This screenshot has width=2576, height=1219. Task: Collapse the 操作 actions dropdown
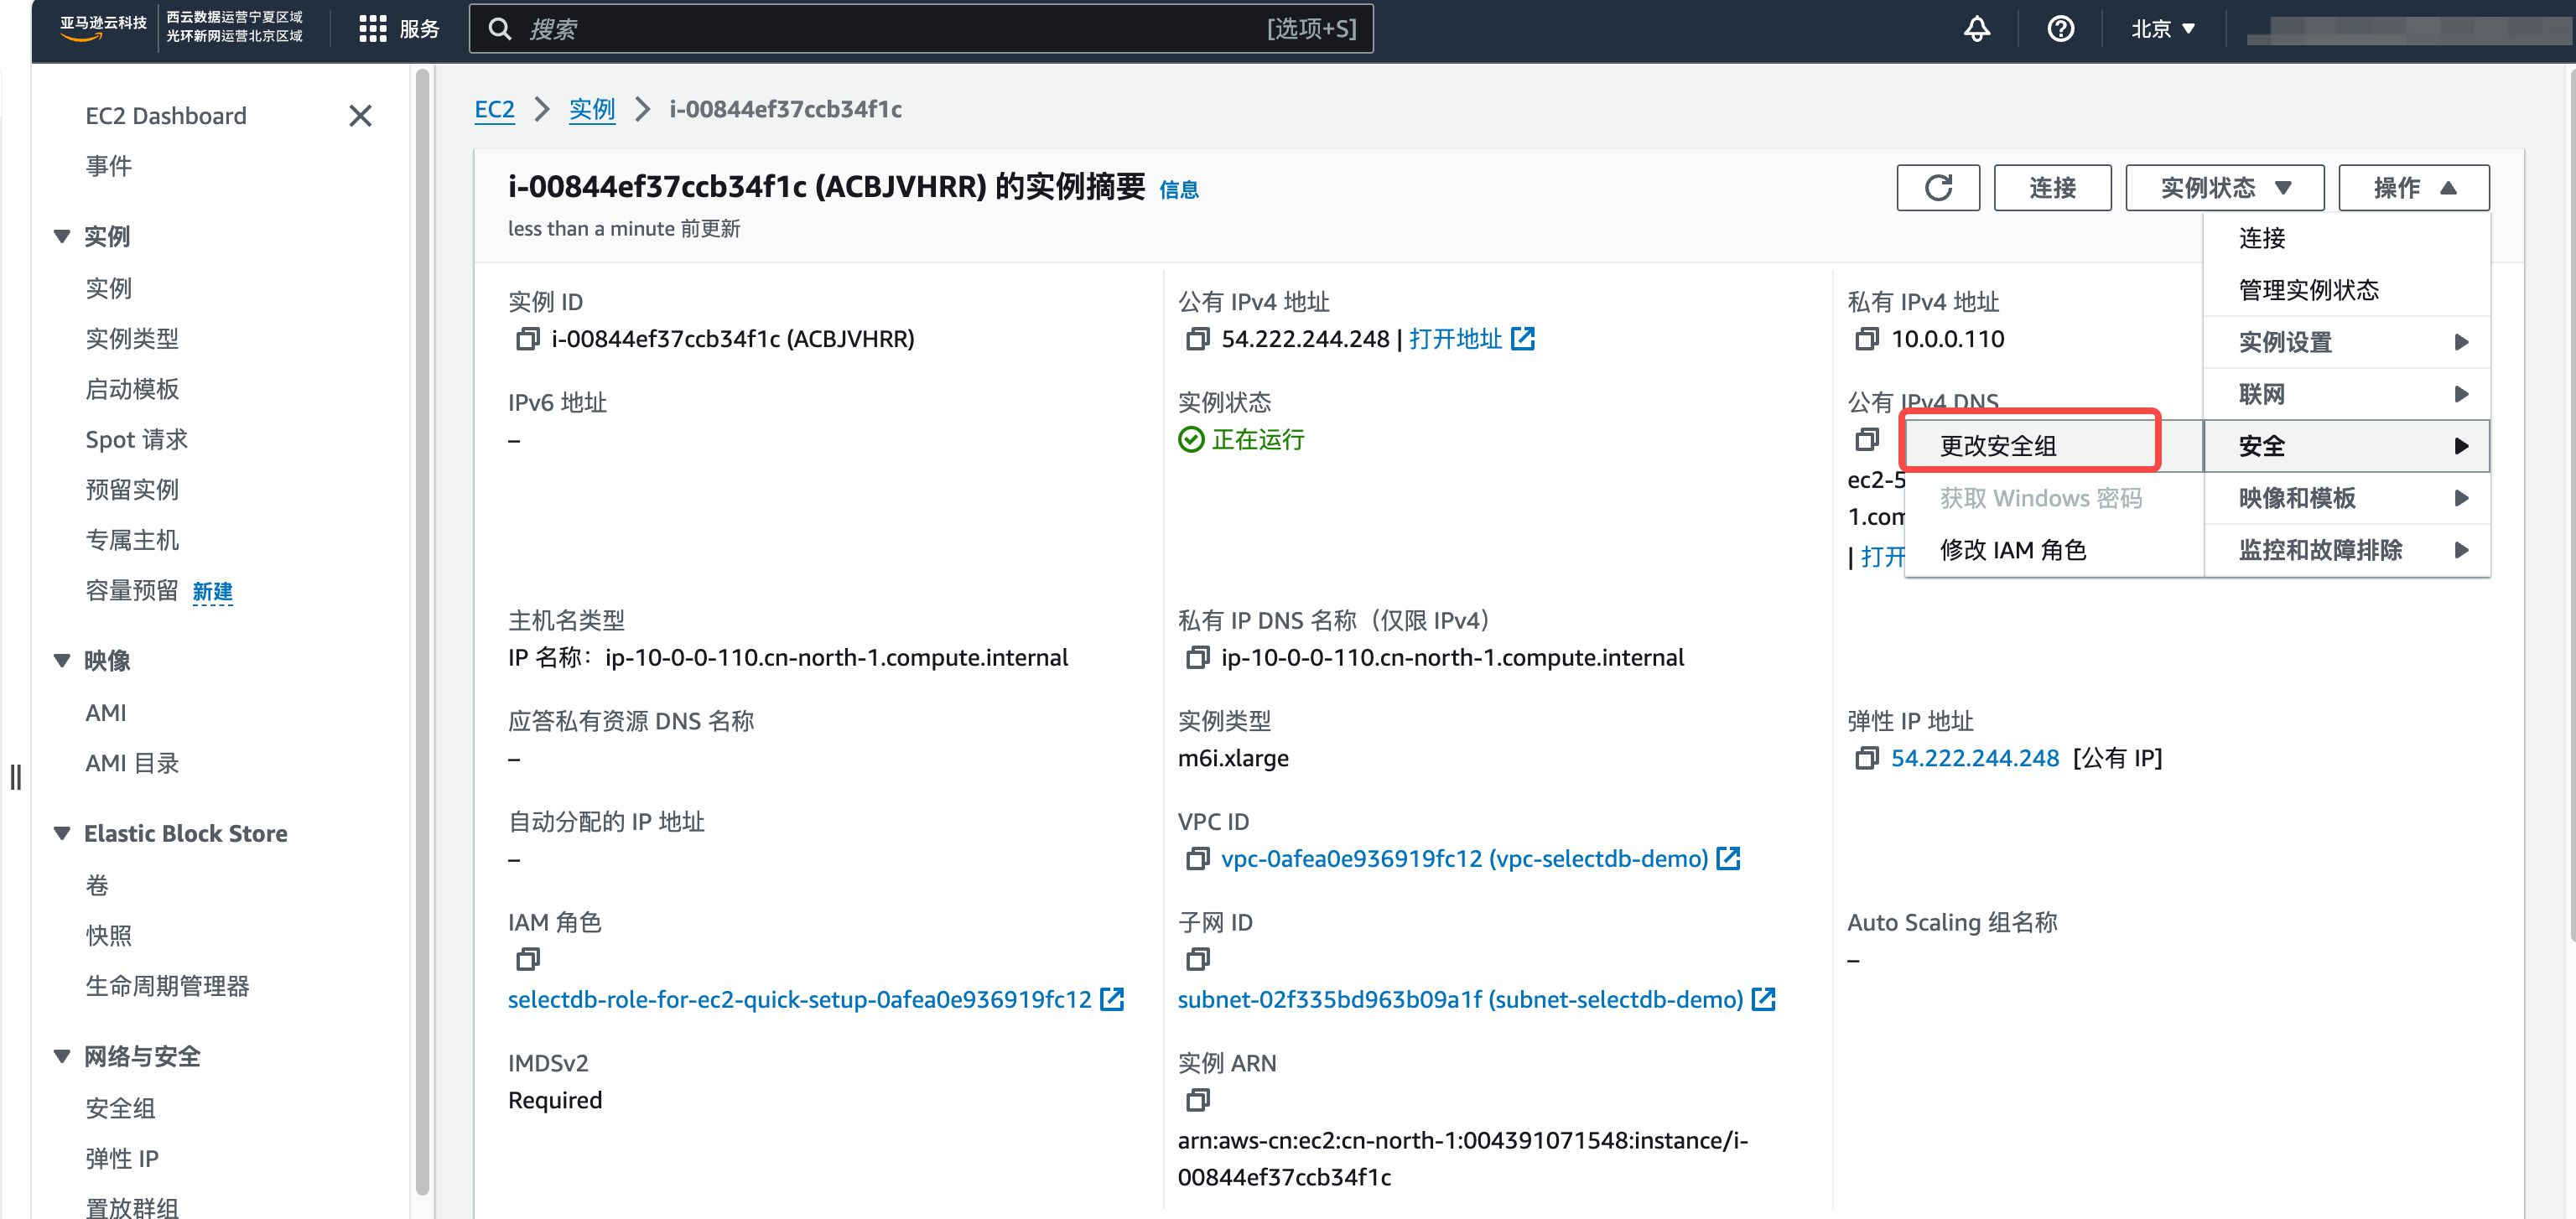coord(2413,188)
